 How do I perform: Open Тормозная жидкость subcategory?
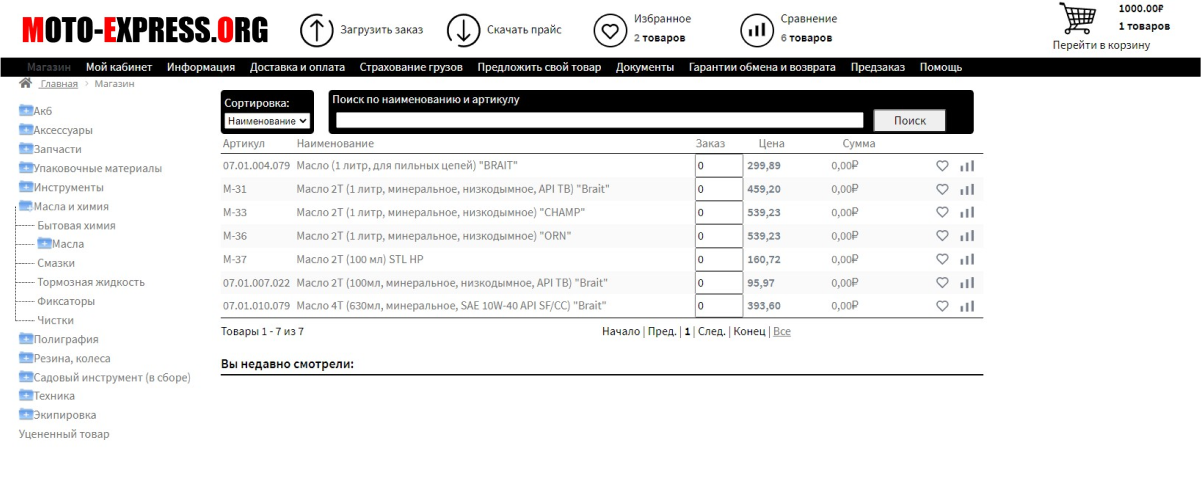point(91,282)
